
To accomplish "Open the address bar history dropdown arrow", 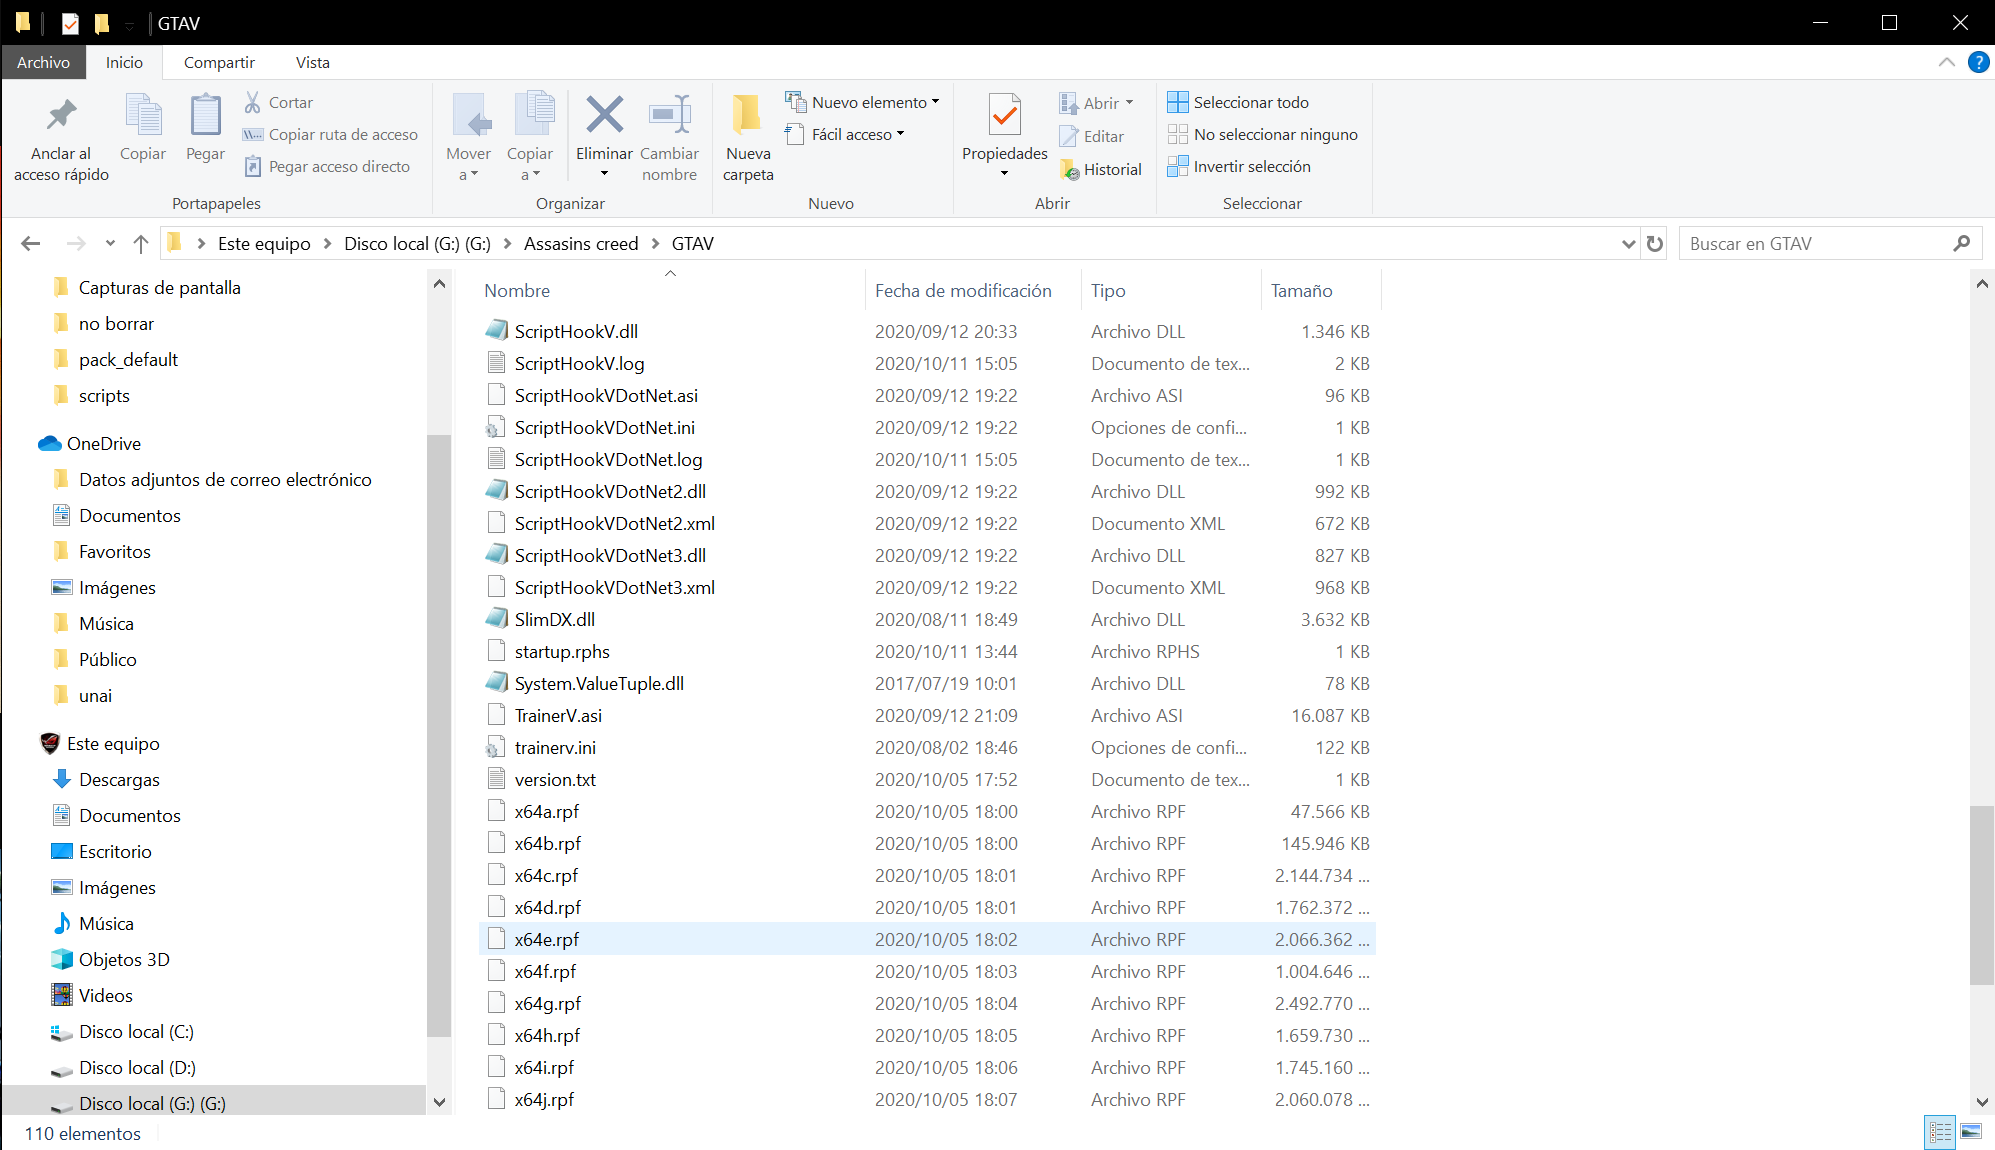I will [x=1628, y=244].
